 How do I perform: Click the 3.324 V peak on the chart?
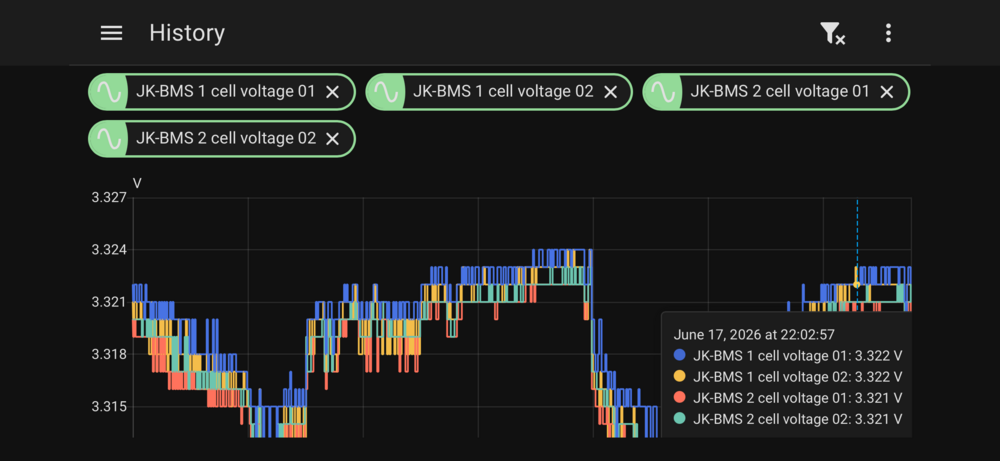click(x=561, y=250)
